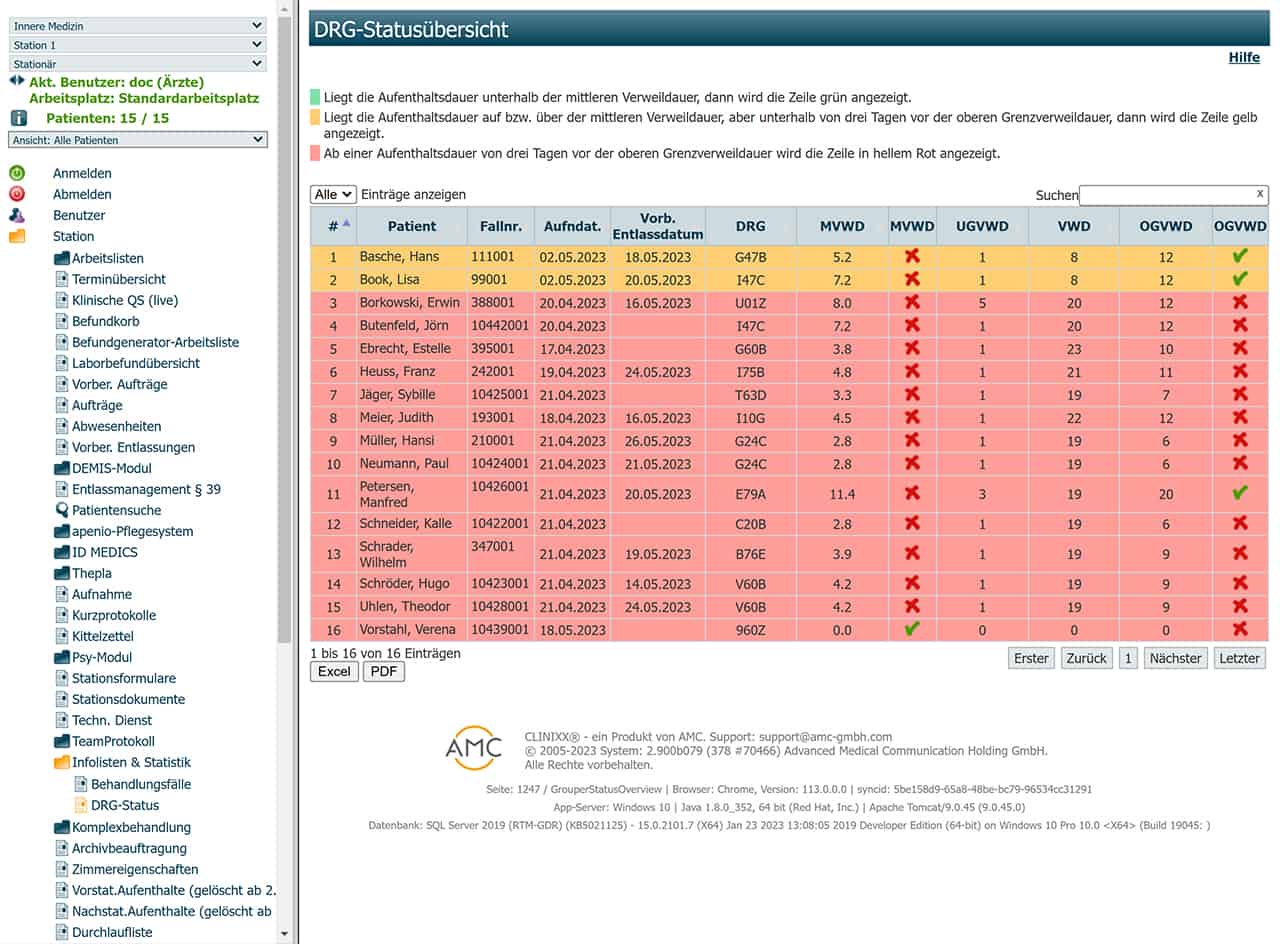Open Entlassmanagement § 39 menu entry
Screen dimensions: 1280x944
pos(146,489)
